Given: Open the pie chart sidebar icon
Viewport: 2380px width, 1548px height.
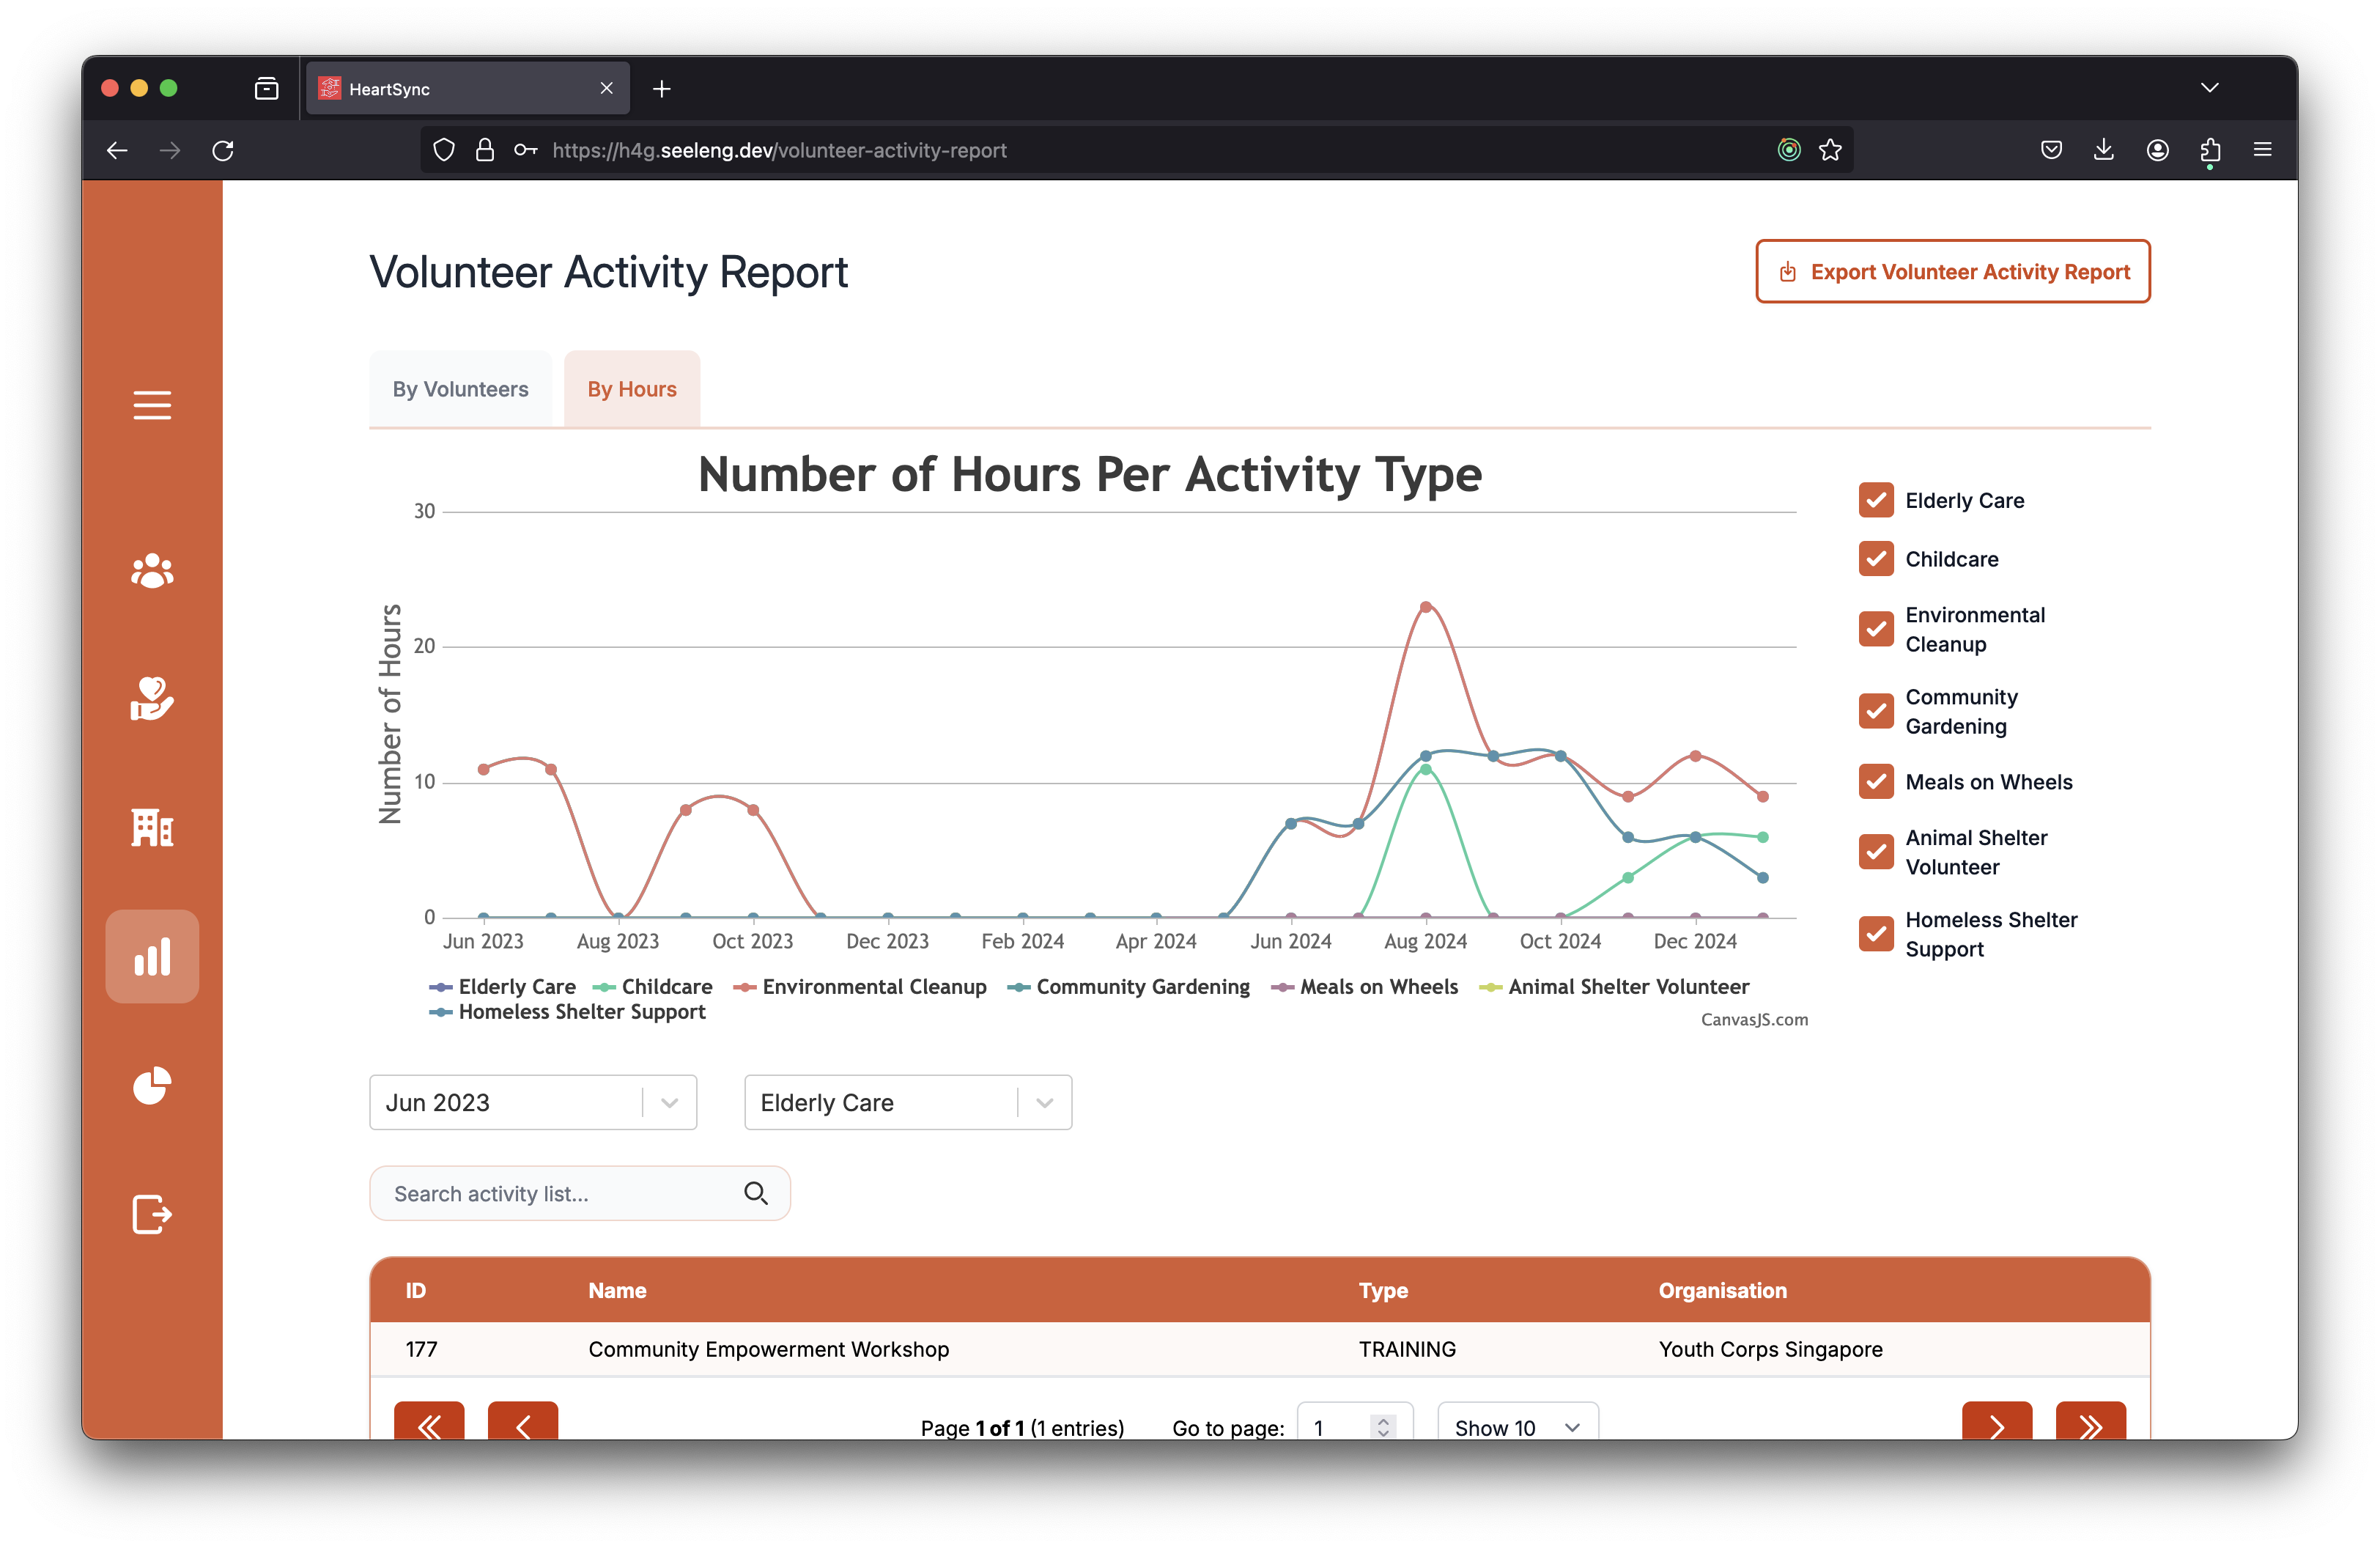Looking at the screenshot, I should [152, 1085].
